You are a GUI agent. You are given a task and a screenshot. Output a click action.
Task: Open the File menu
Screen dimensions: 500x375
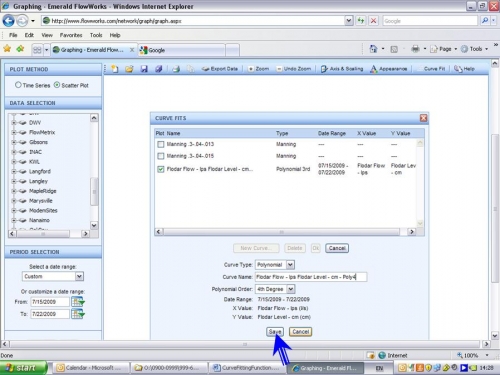point(13,35)
